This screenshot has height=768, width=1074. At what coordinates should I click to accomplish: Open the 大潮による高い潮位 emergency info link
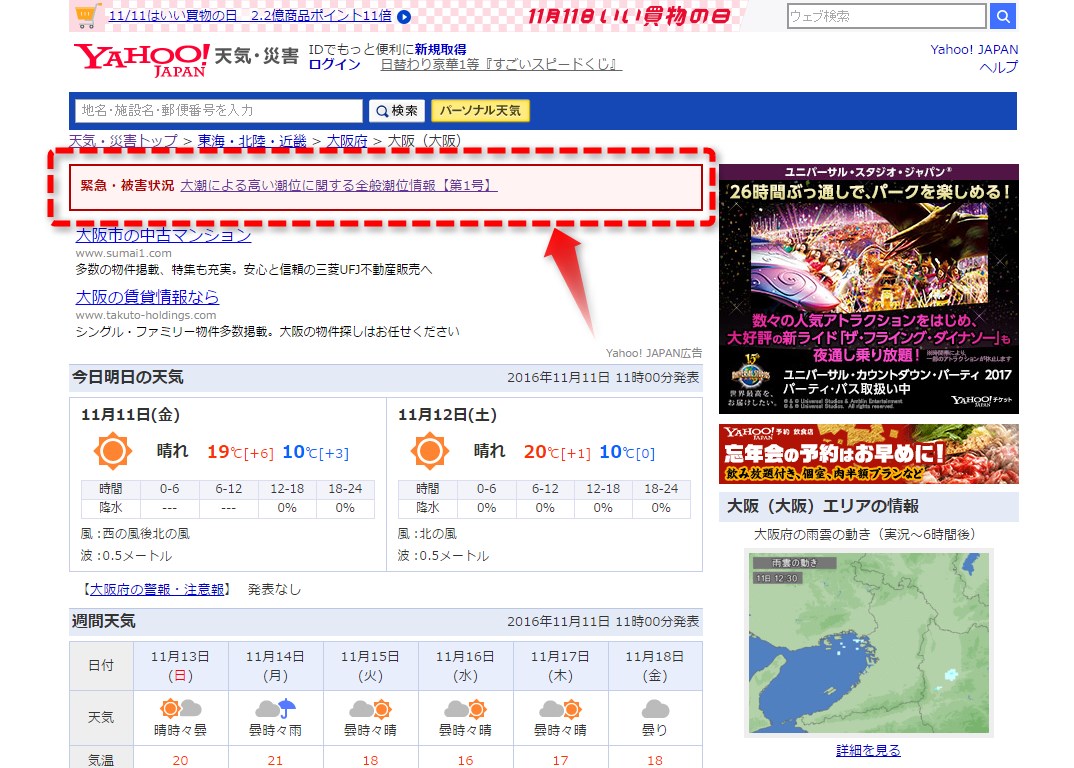coord(339,186)
